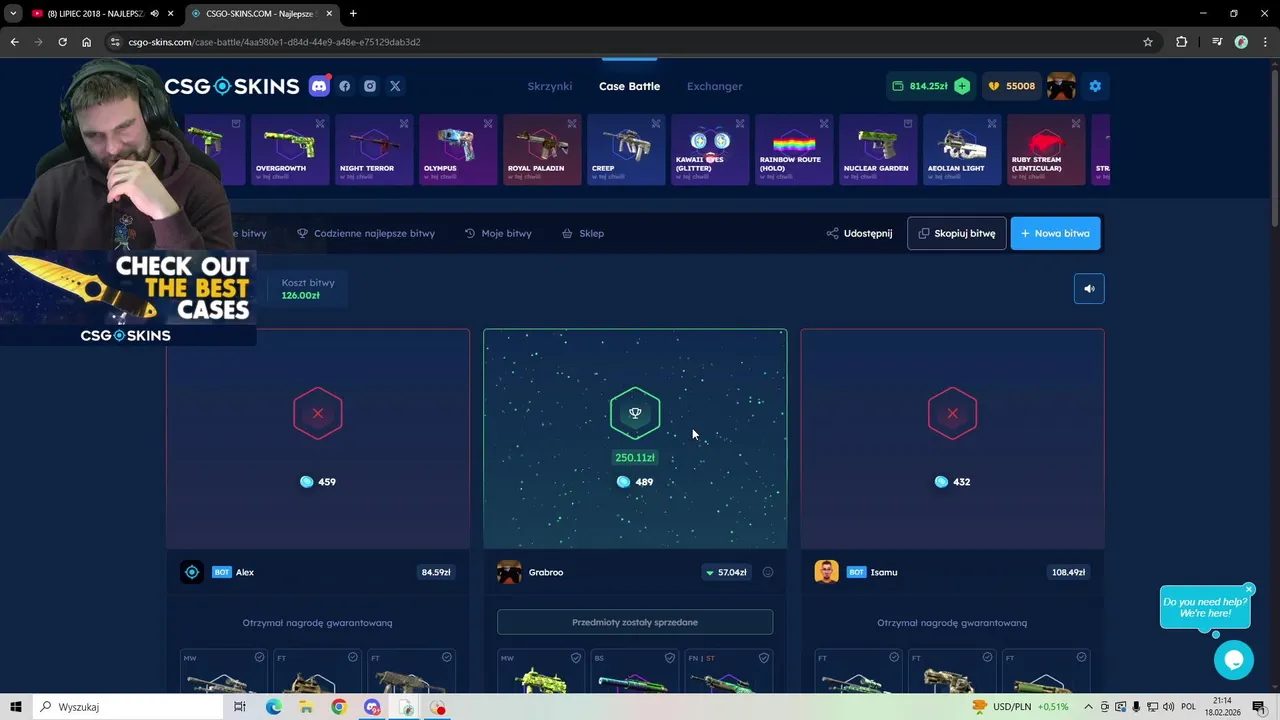Click Grabroo's BS item verified icon
This screenshot has width=1280, height=720.
click(x=670, y=658)
